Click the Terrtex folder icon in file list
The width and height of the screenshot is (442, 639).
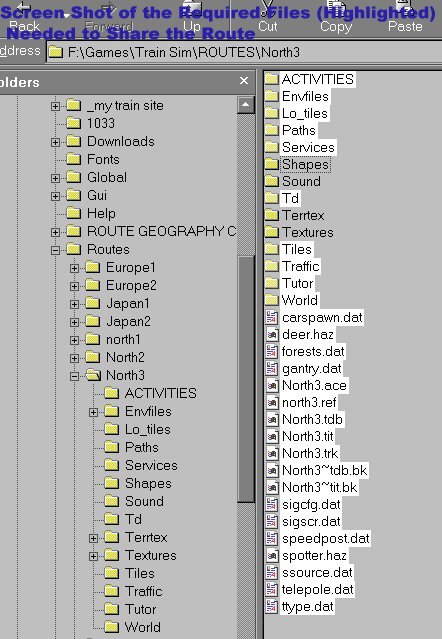coord(271,215)
